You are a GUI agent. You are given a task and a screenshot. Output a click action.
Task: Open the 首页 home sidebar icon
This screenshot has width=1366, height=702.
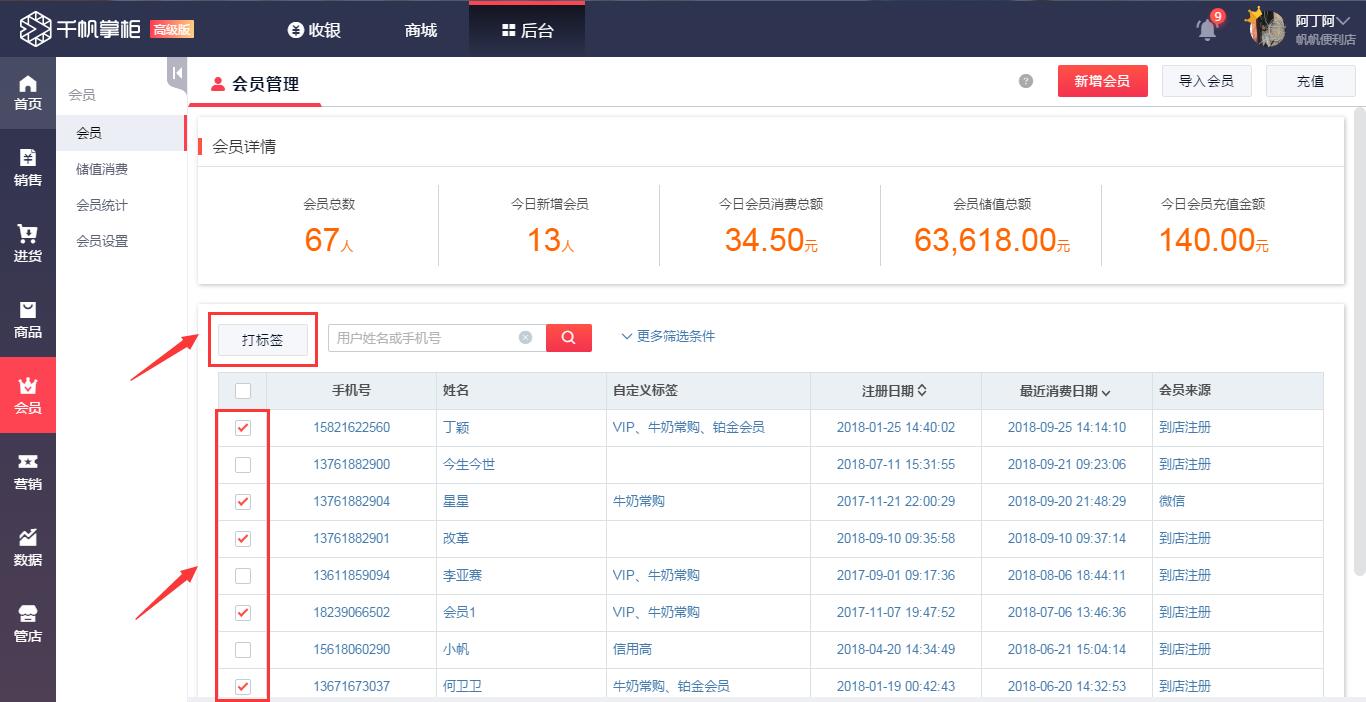28,93
